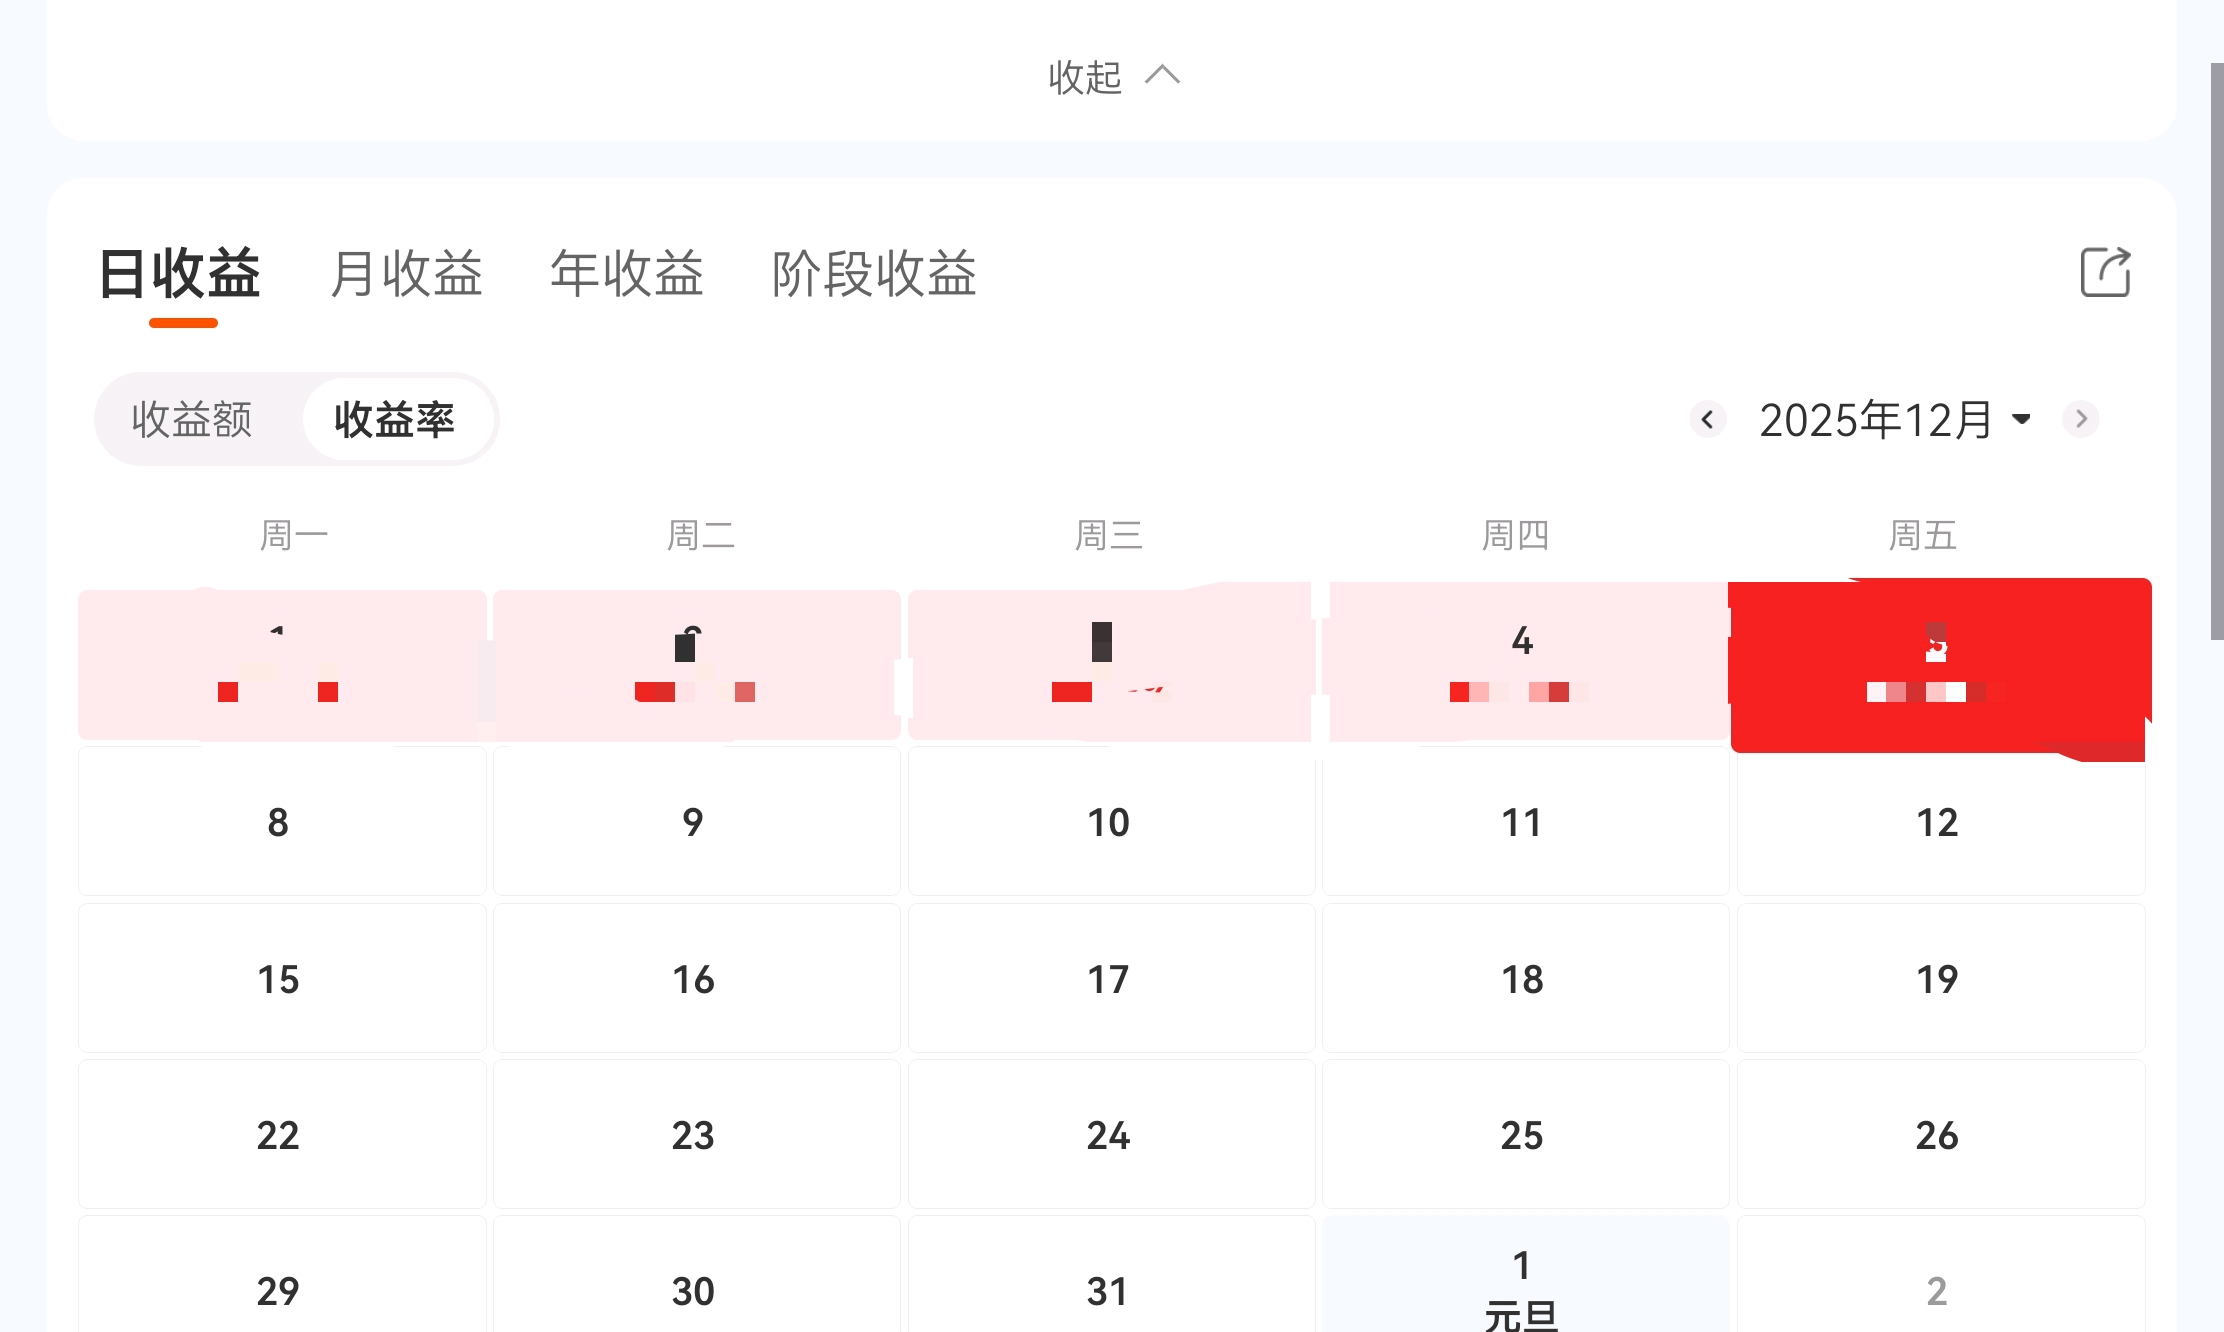Select day 31 in the calendar
This screenshot has width=2224, height=1332.
1109,1290
